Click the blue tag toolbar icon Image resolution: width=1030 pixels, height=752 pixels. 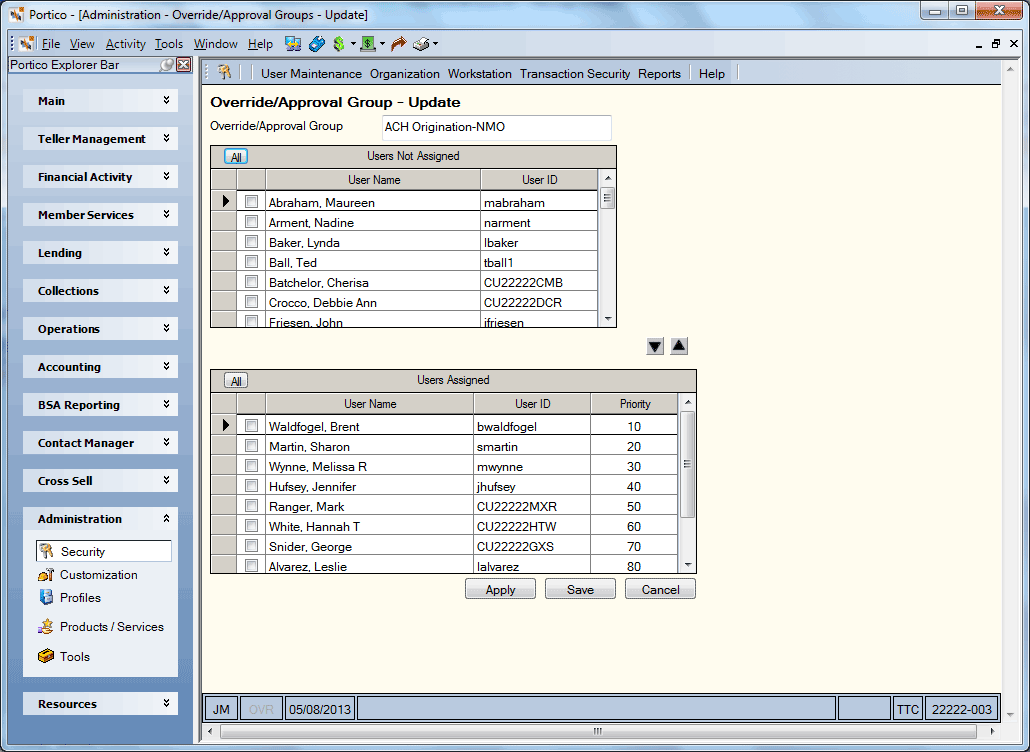point(317,44)
